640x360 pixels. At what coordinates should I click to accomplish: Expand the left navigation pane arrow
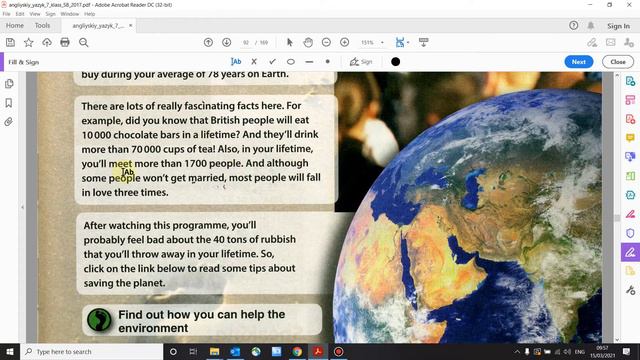22,207
